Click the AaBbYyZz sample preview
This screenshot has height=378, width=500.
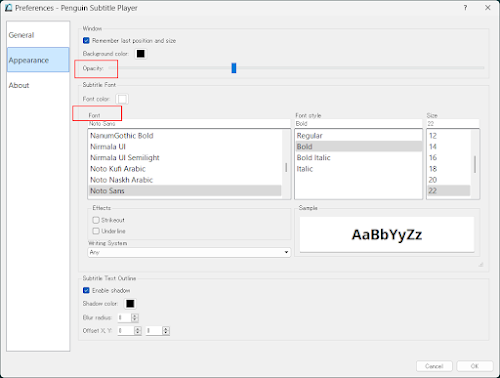pos(387,235)
